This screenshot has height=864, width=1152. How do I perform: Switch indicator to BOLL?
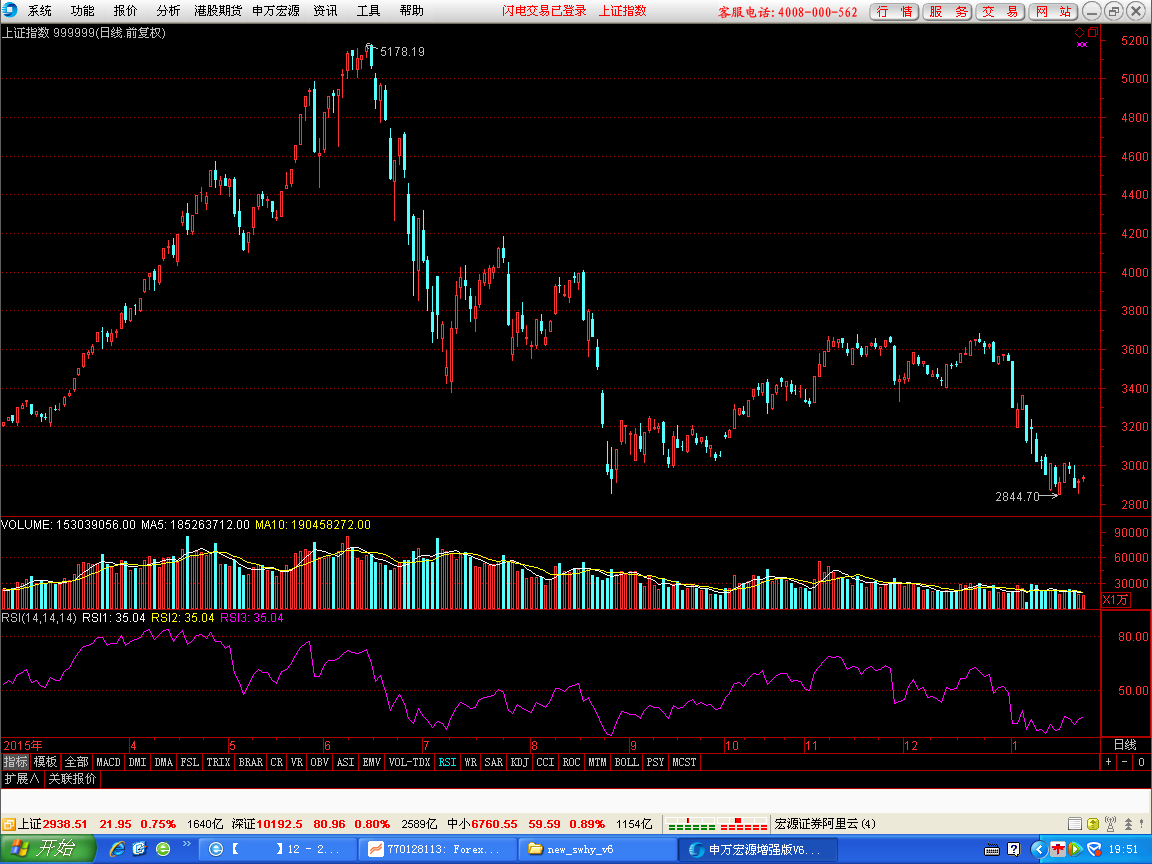627,762
